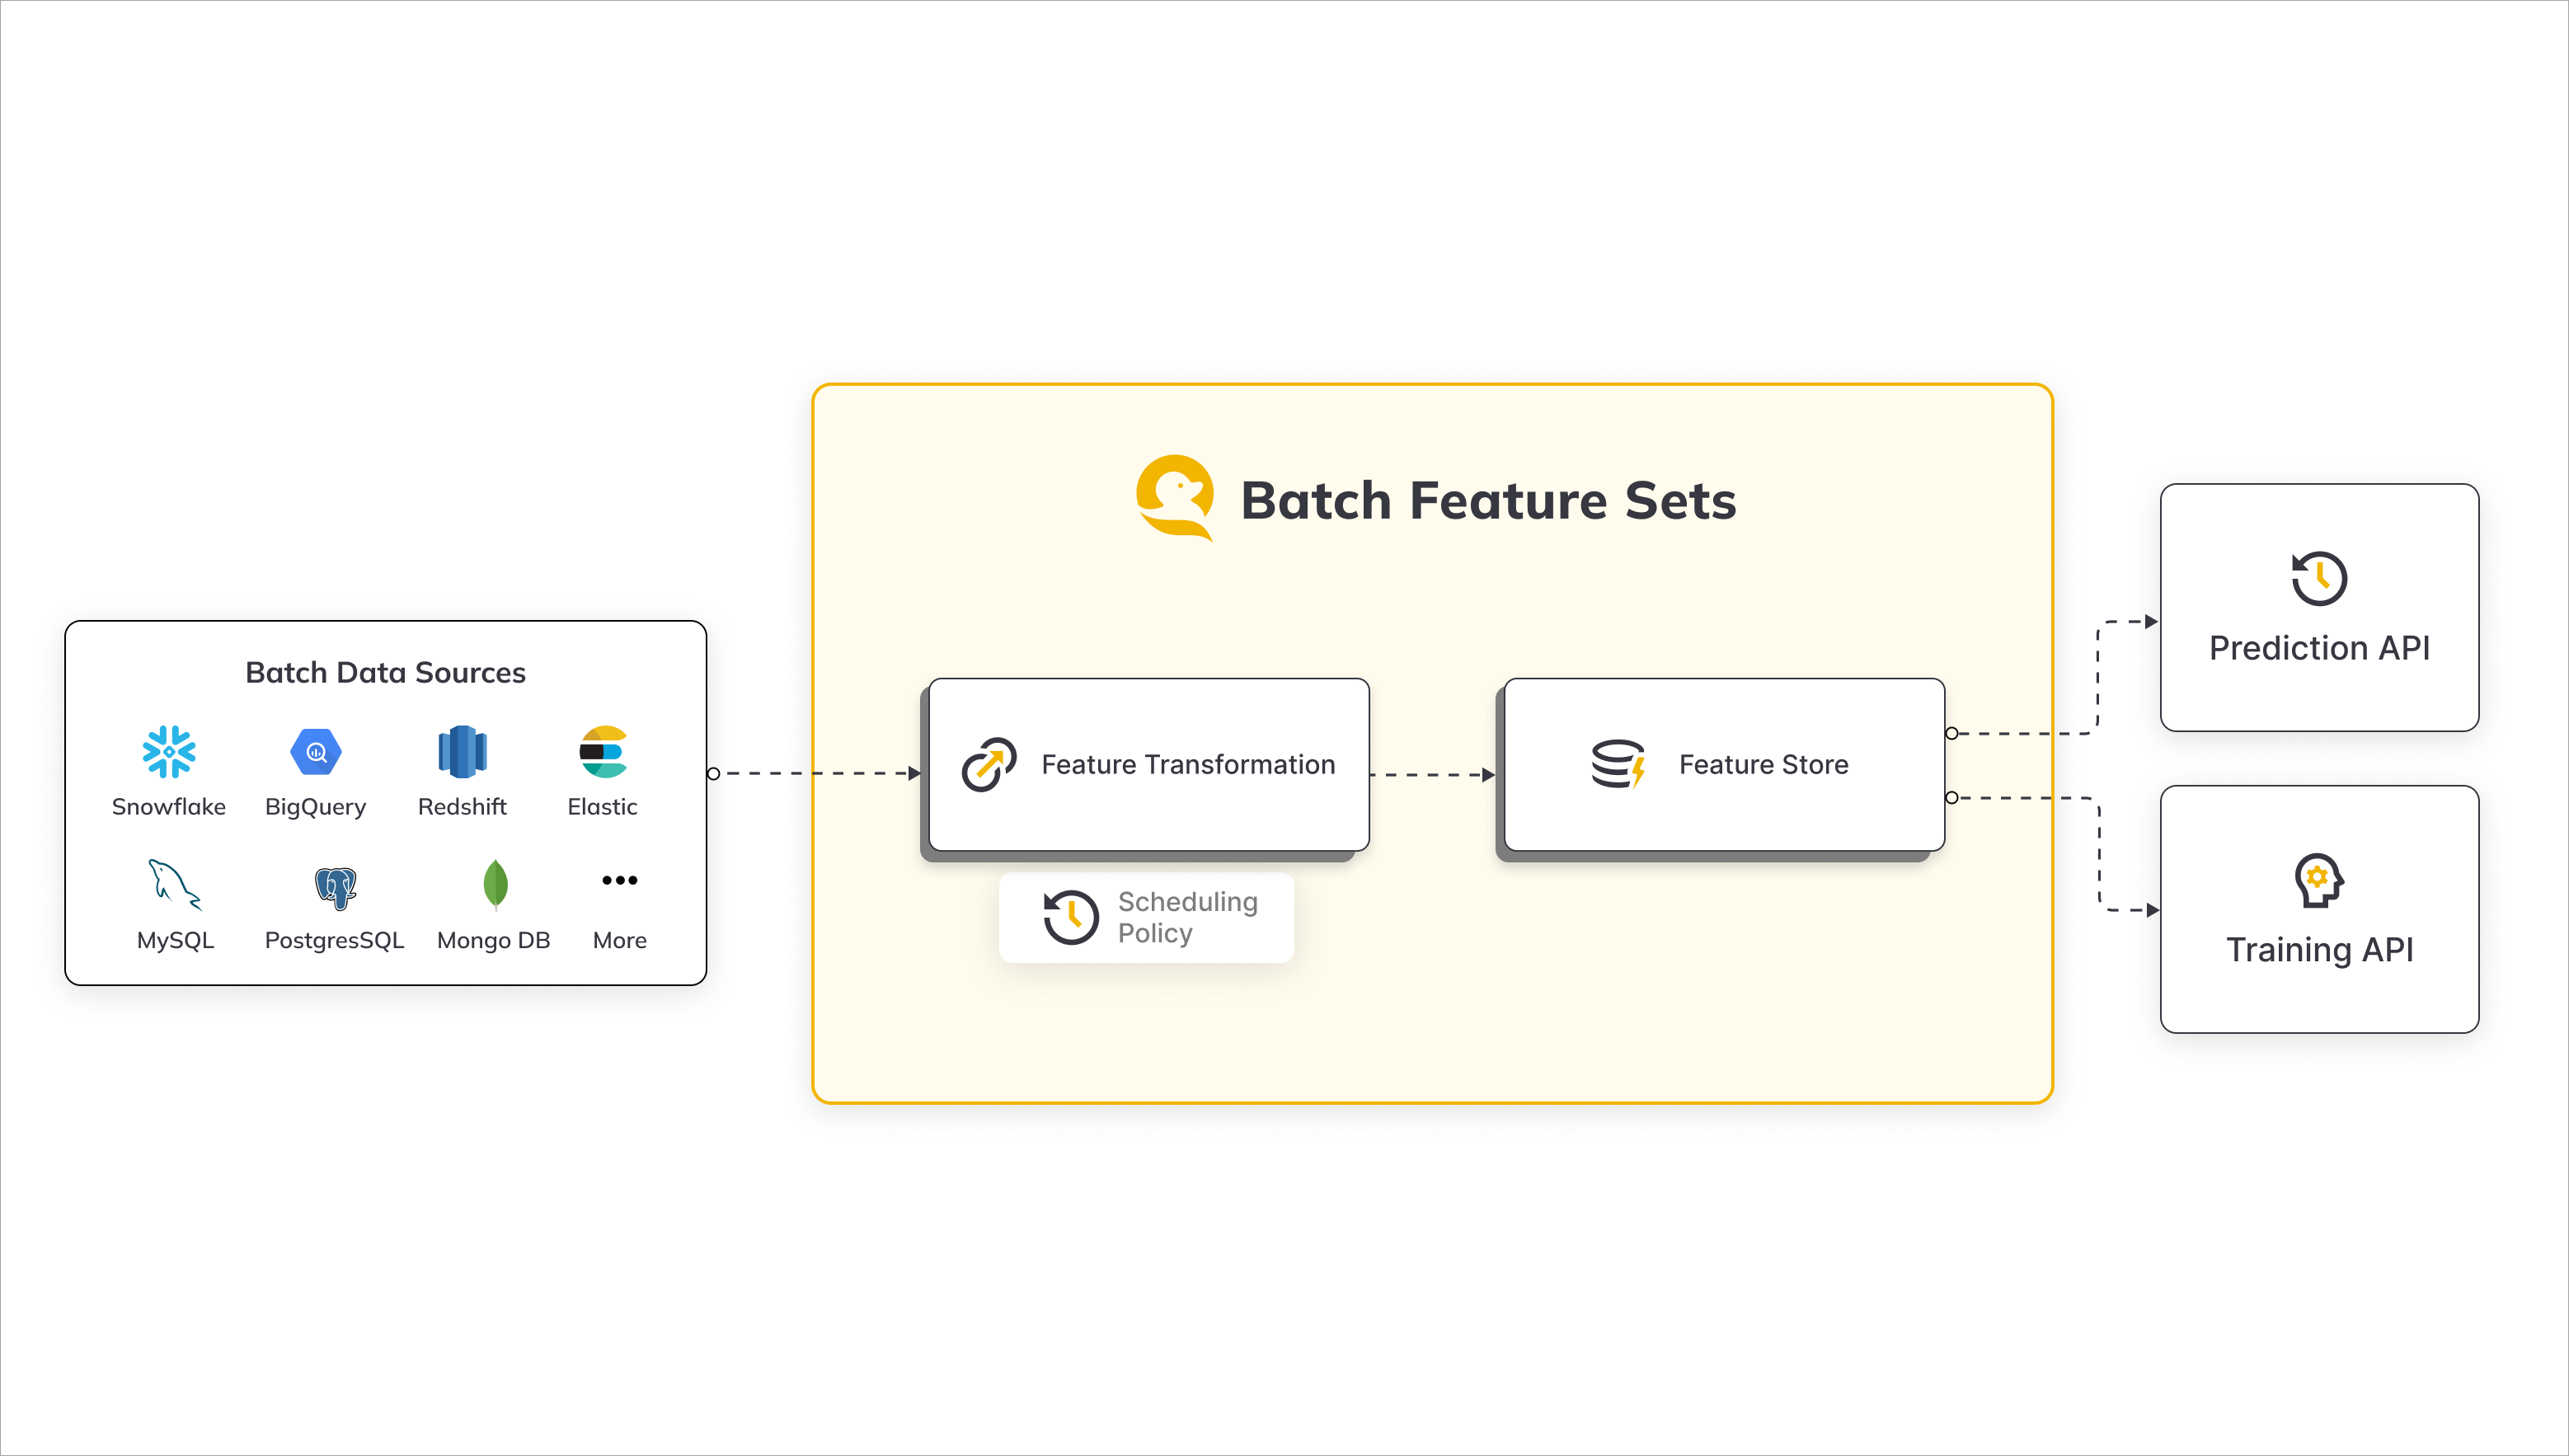Select the BigQuery hexagon icon
The image size is (2569, 1456).
click(316, 752)
